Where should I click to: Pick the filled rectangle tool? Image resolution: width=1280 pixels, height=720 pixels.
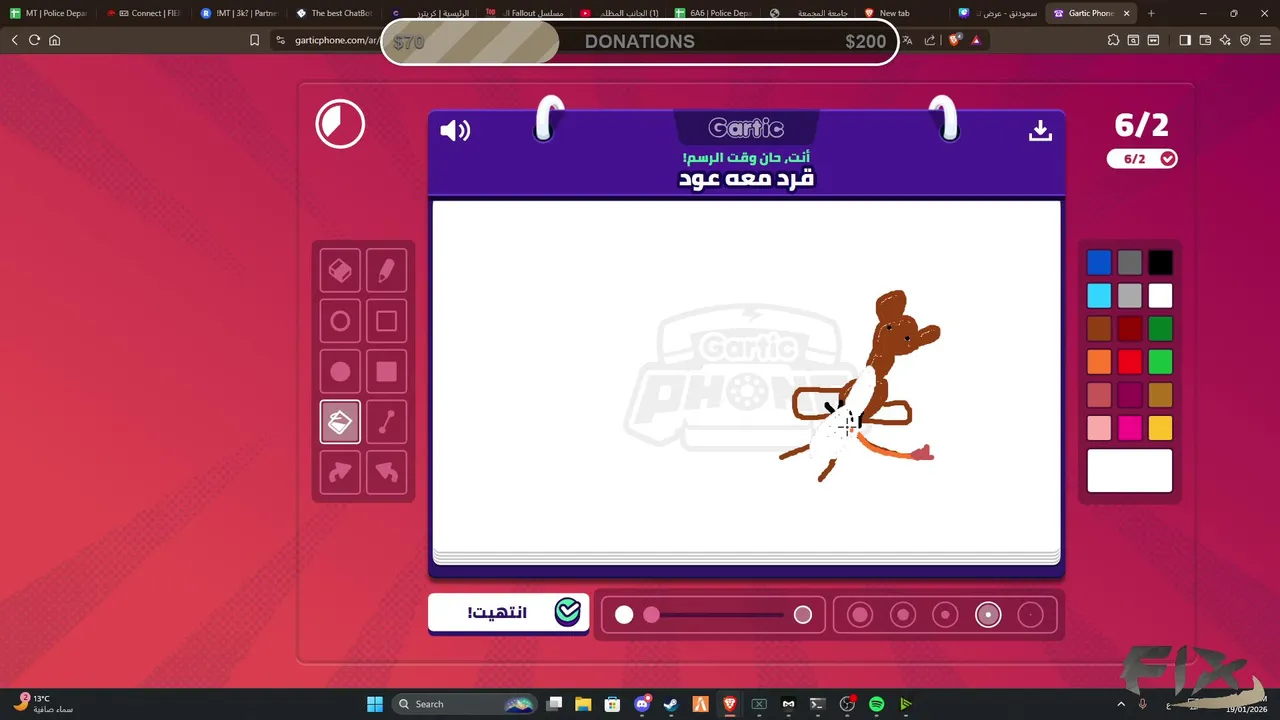coord(387,372)
